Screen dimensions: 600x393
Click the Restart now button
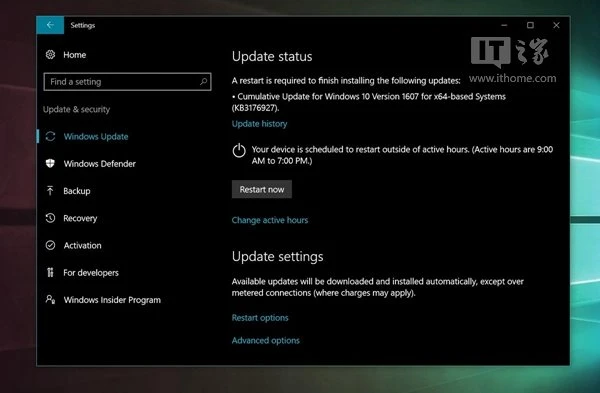[x=262, y=189]
